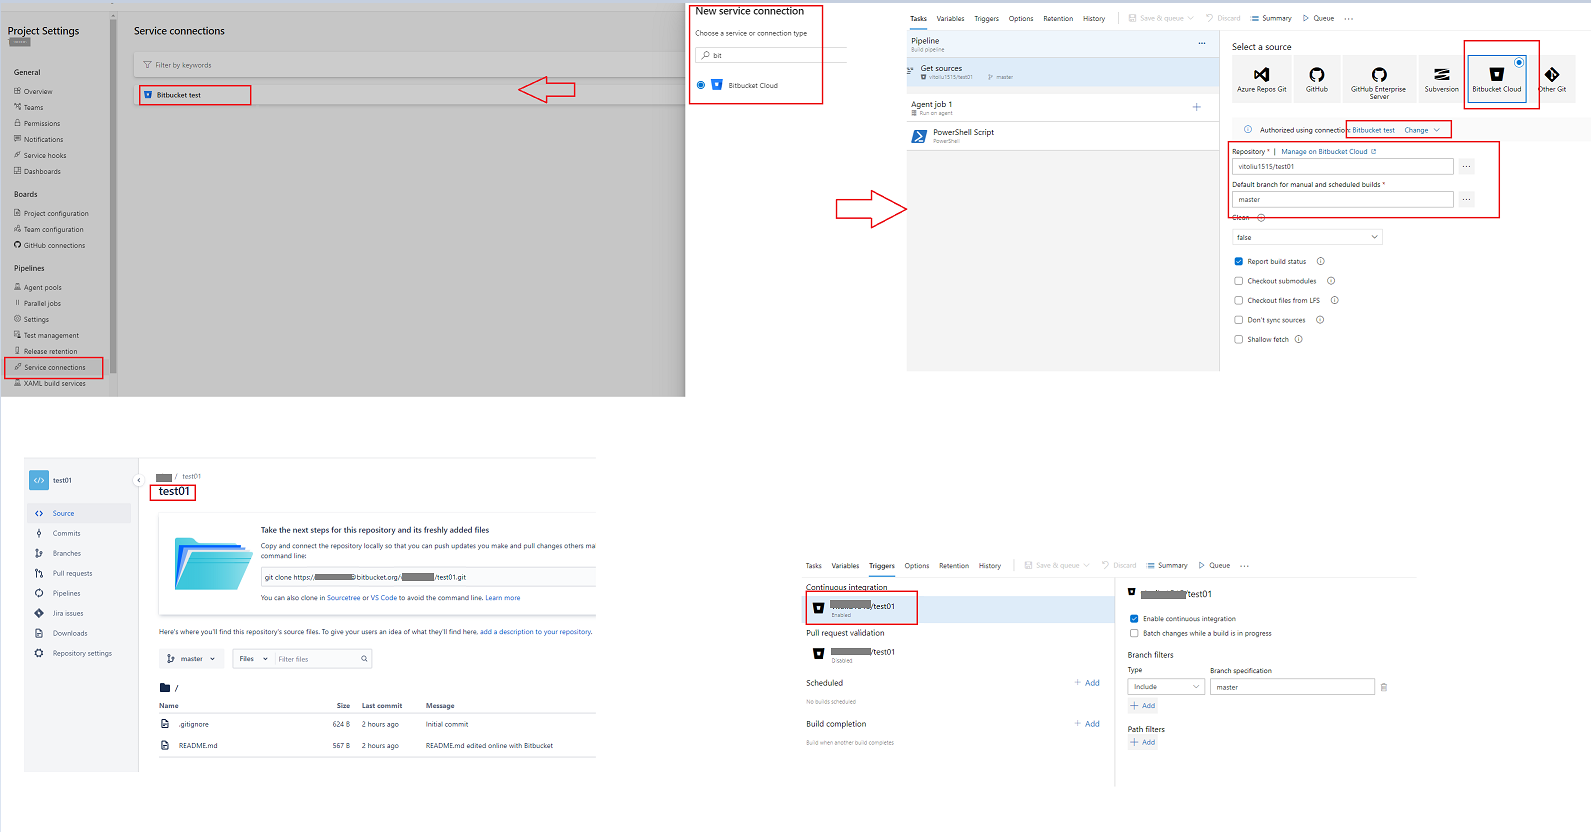The width and height of the screenshot is (1591, 832).
Task: Switch to Options tab in the Triggers panel
Action: [x=917, y=566]
